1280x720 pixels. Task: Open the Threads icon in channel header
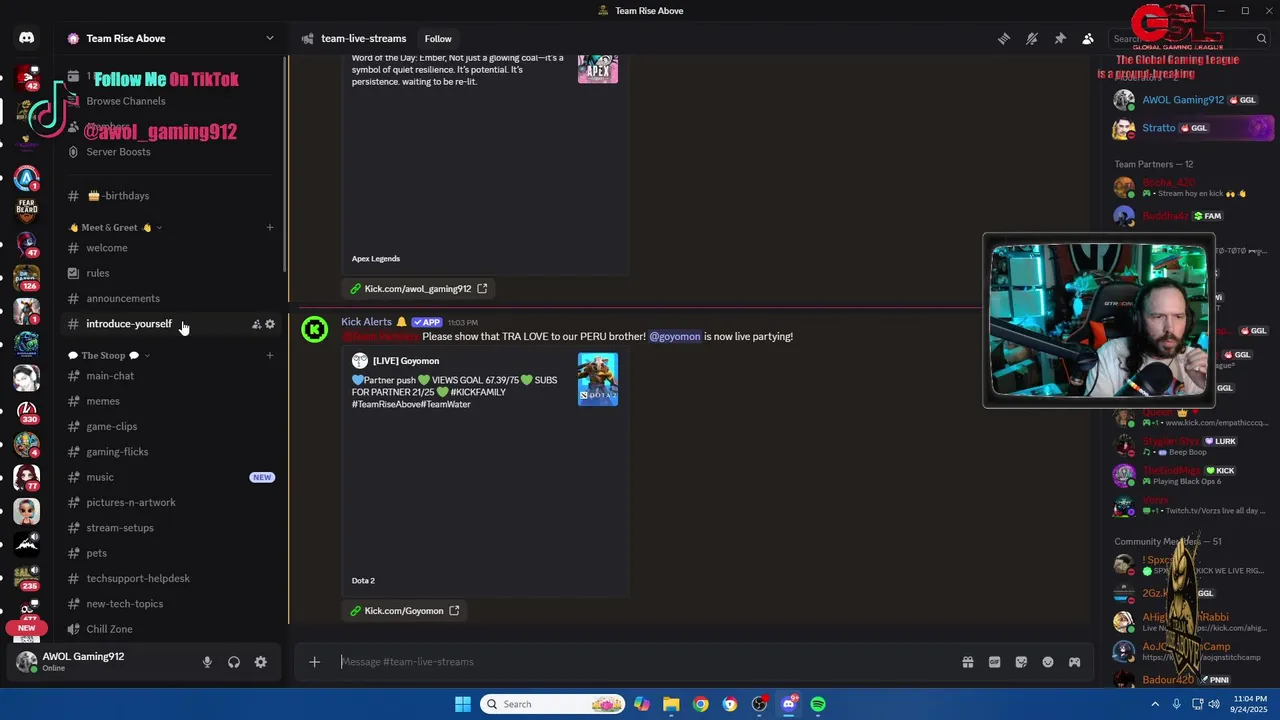tap(1004, 39)
